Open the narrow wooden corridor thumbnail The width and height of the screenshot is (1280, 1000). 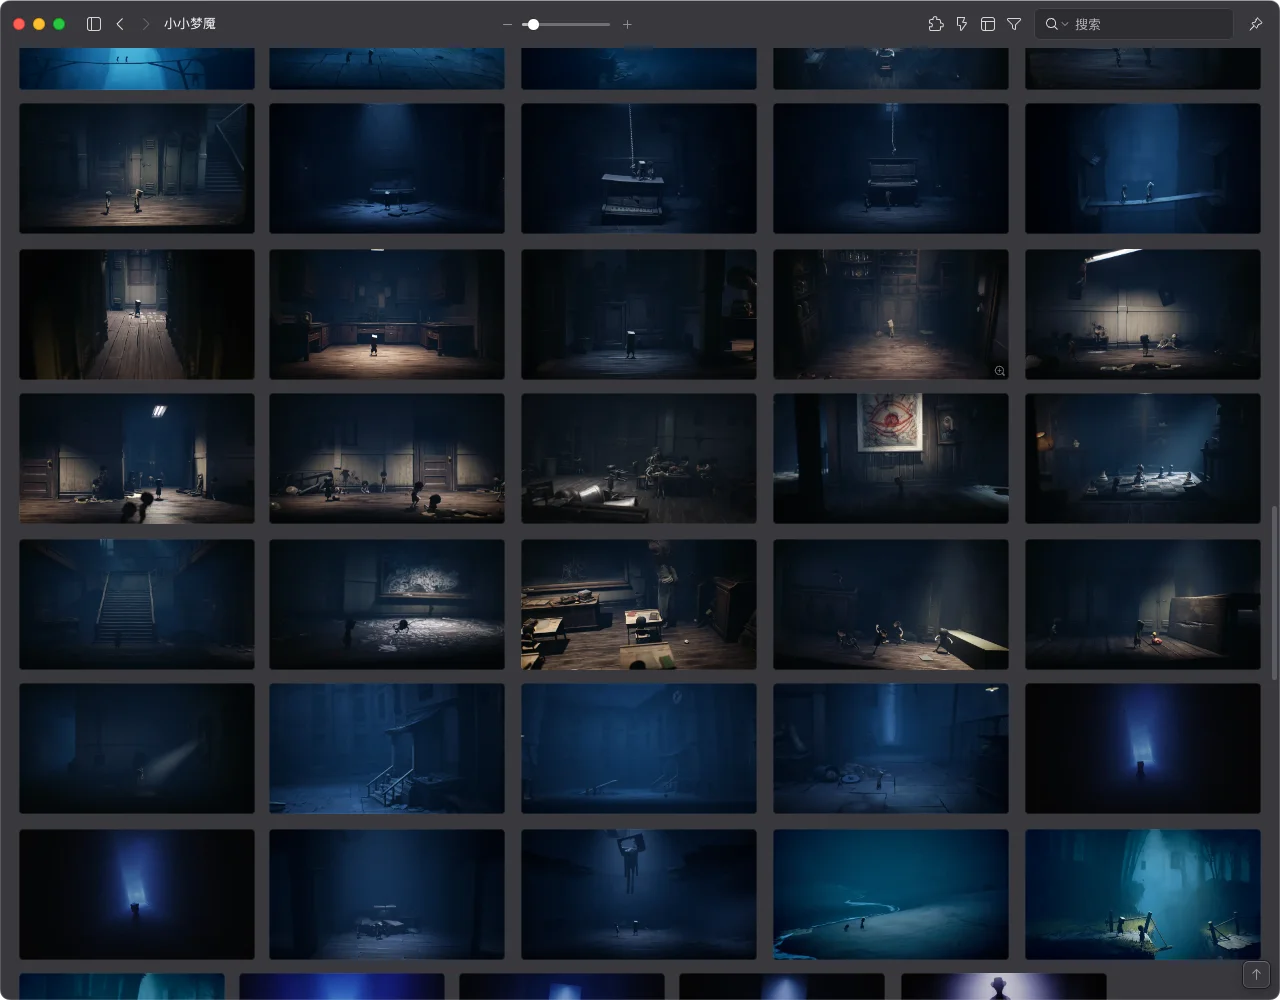coord(137,314)
